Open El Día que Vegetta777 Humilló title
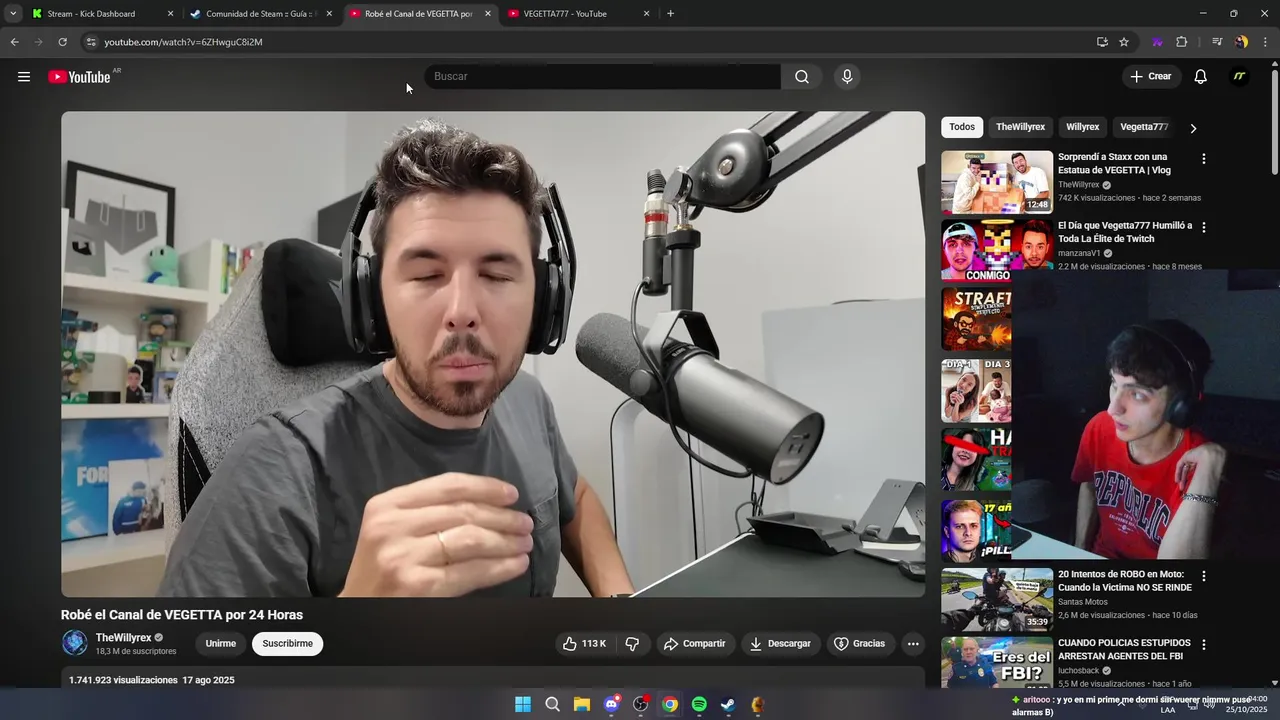The width and height of the screenshot is (1280, 720). pyautogui.click(x=1125, y=233)
